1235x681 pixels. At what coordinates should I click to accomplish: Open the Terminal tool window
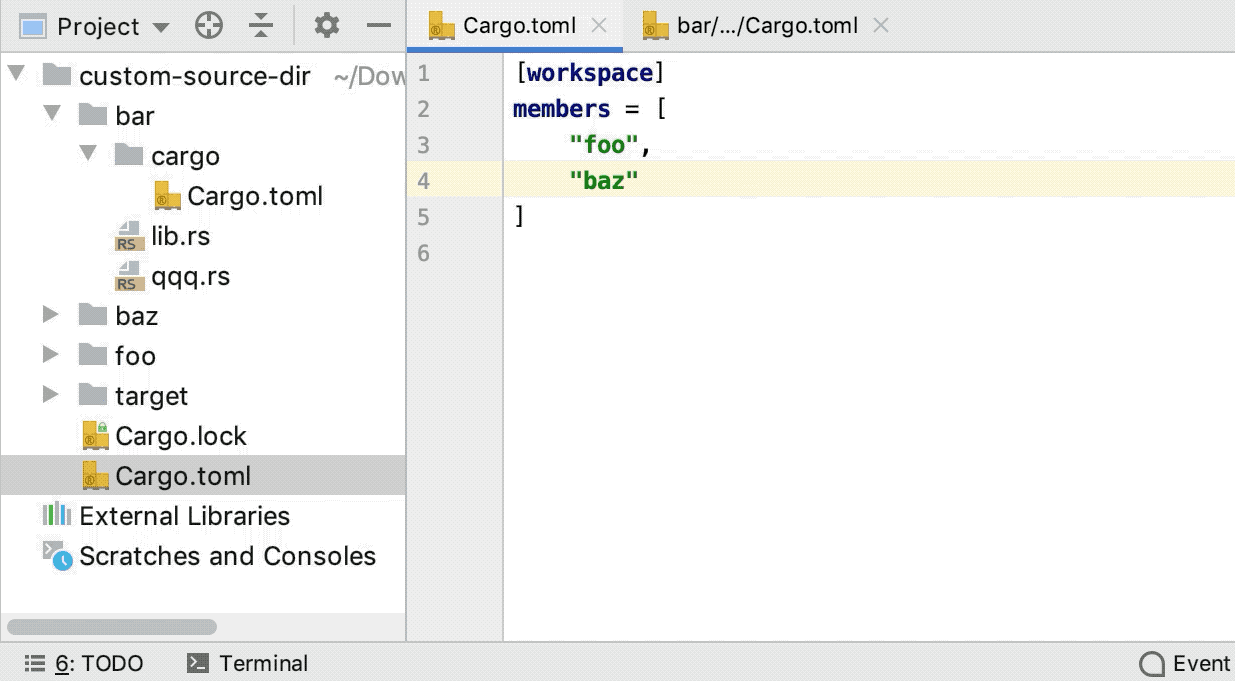[x=246, y=663]
